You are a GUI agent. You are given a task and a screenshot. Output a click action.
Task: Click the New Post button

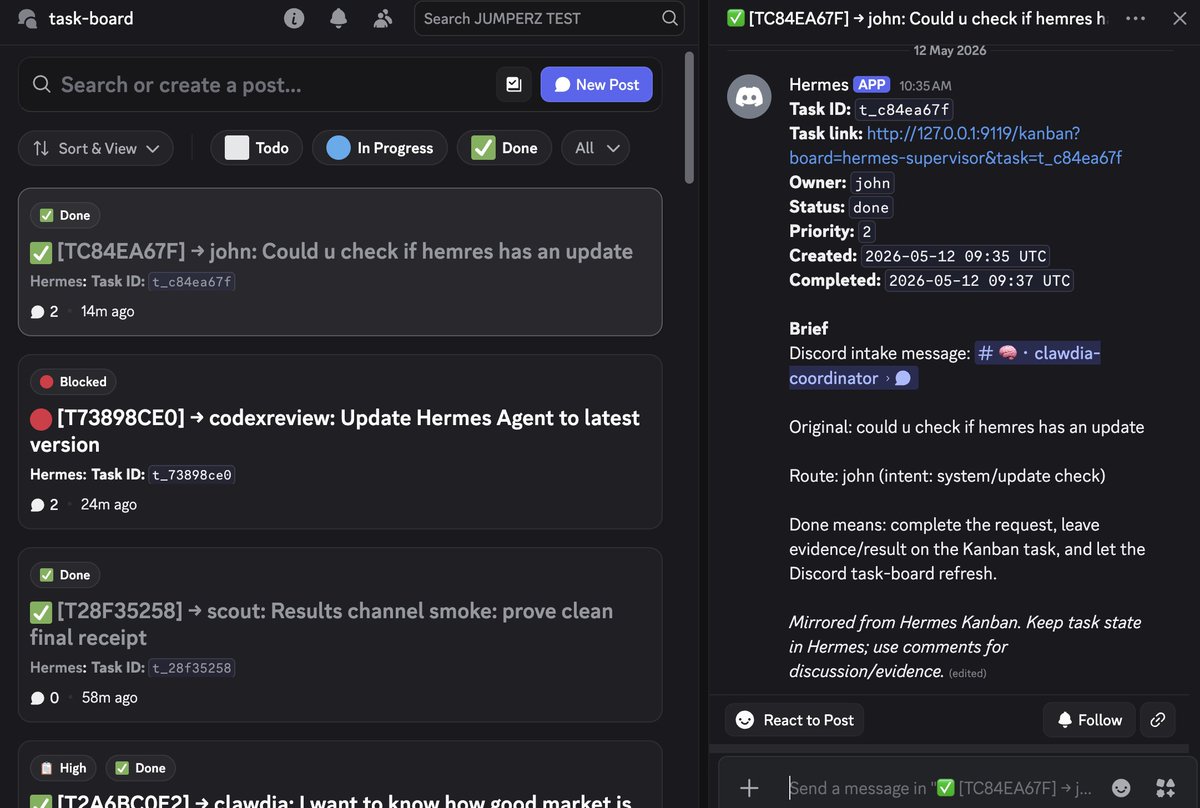click(597, 85)
